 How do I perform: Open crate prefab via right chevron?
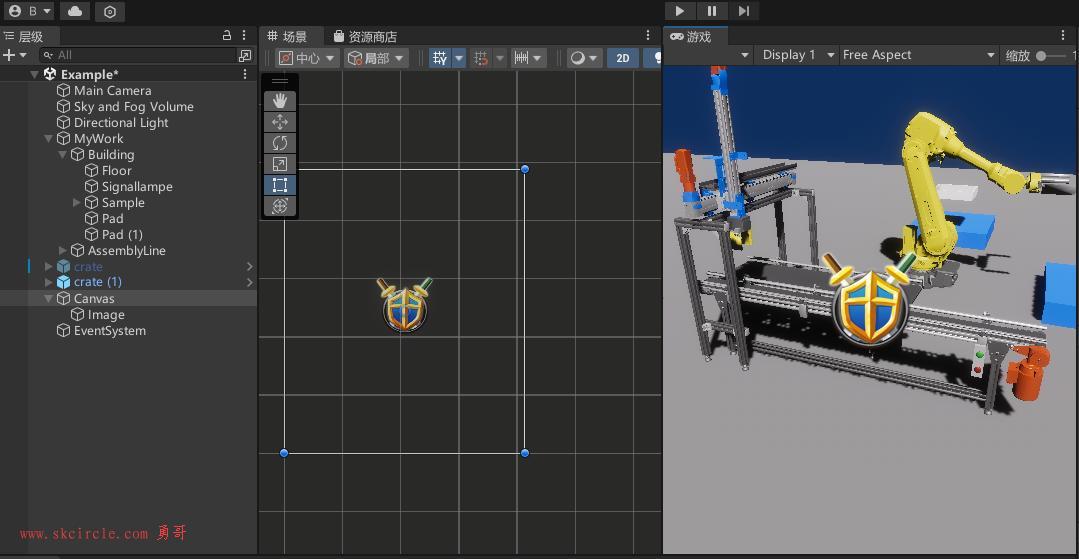click(x=249, y=266)
